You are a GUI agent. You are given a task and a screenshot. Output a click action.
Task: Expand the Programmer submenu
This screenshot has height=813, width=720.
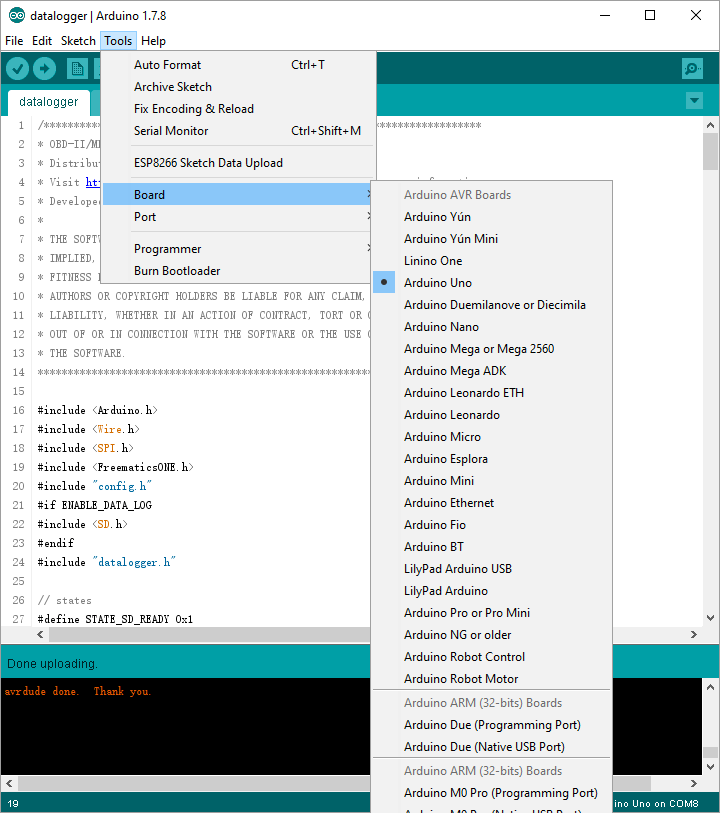tap(238, 249)
